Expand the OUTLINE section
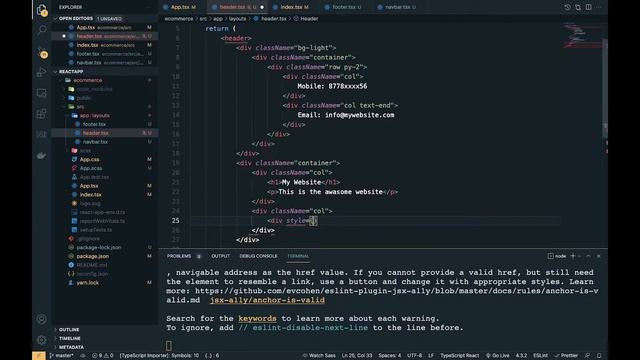The width and height of the screenshot is (640, 360). pyautogui.click(x=69, y=329)
